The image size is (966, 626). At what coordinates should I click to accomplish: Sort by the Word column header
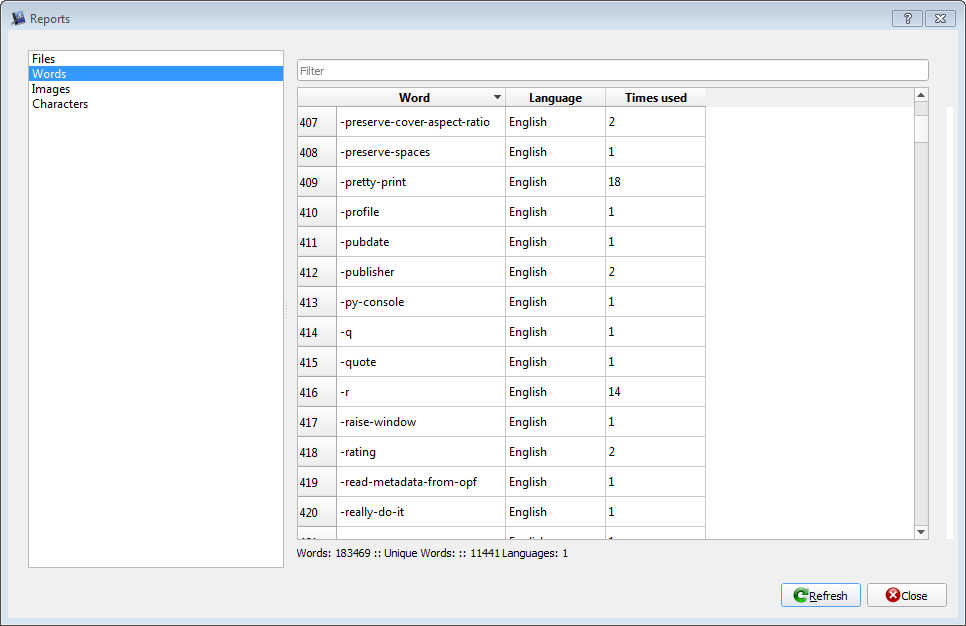point(421,97)
